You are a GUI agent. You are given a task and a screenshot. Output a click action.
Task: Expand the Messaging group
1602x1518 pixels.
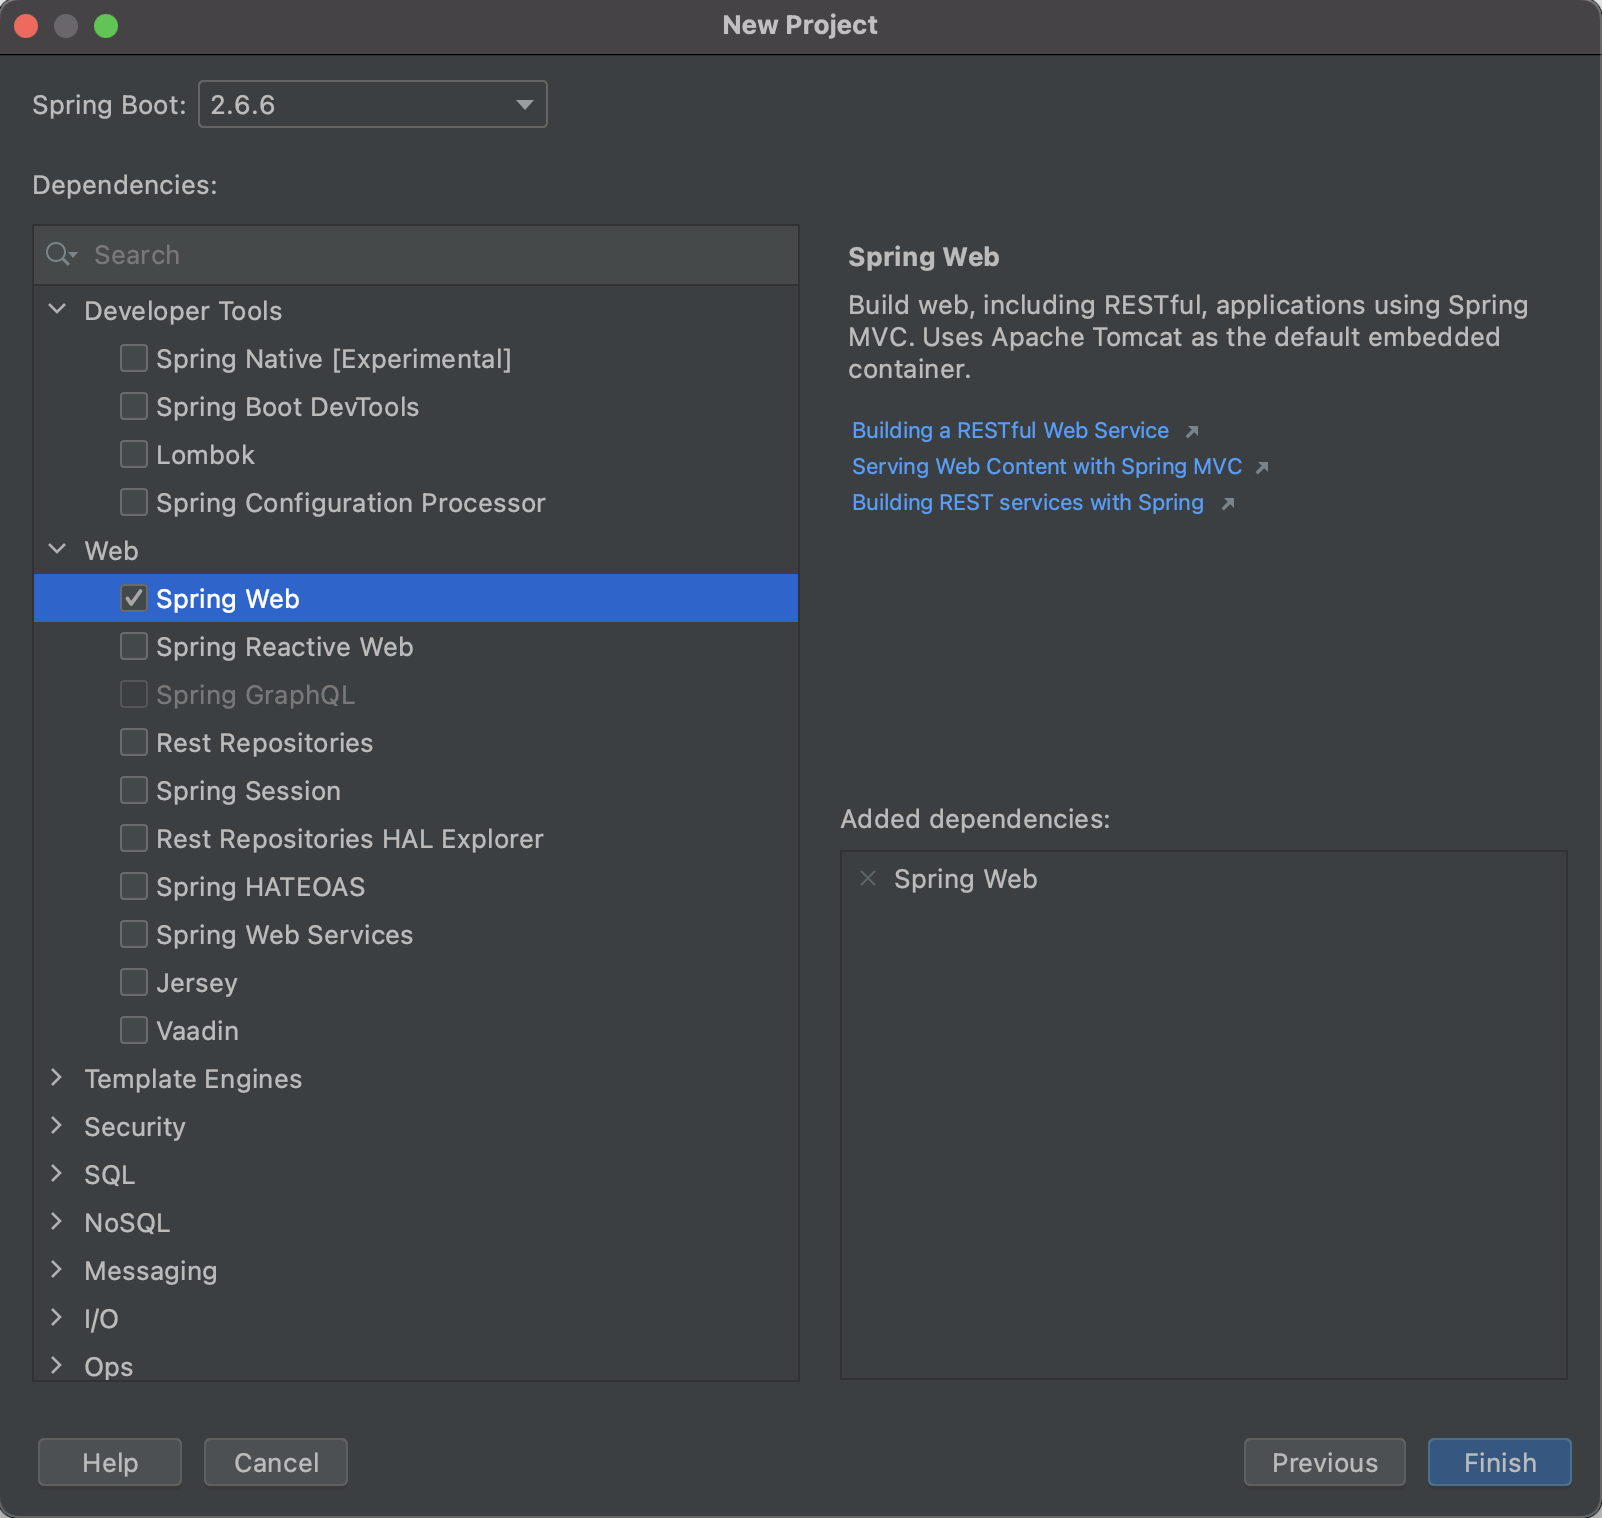pos(57,1270)
